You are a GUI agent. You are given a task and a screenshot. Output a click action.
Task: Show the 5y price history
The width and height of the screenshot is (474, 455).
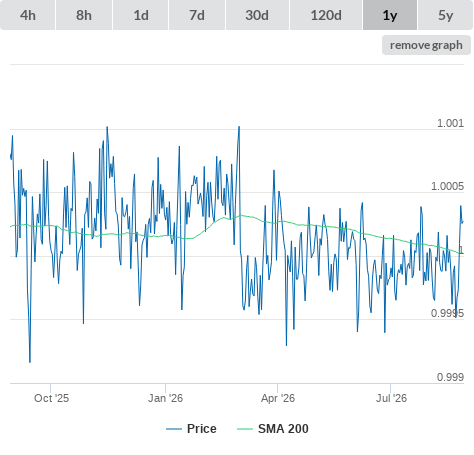[x=445, y=15]
